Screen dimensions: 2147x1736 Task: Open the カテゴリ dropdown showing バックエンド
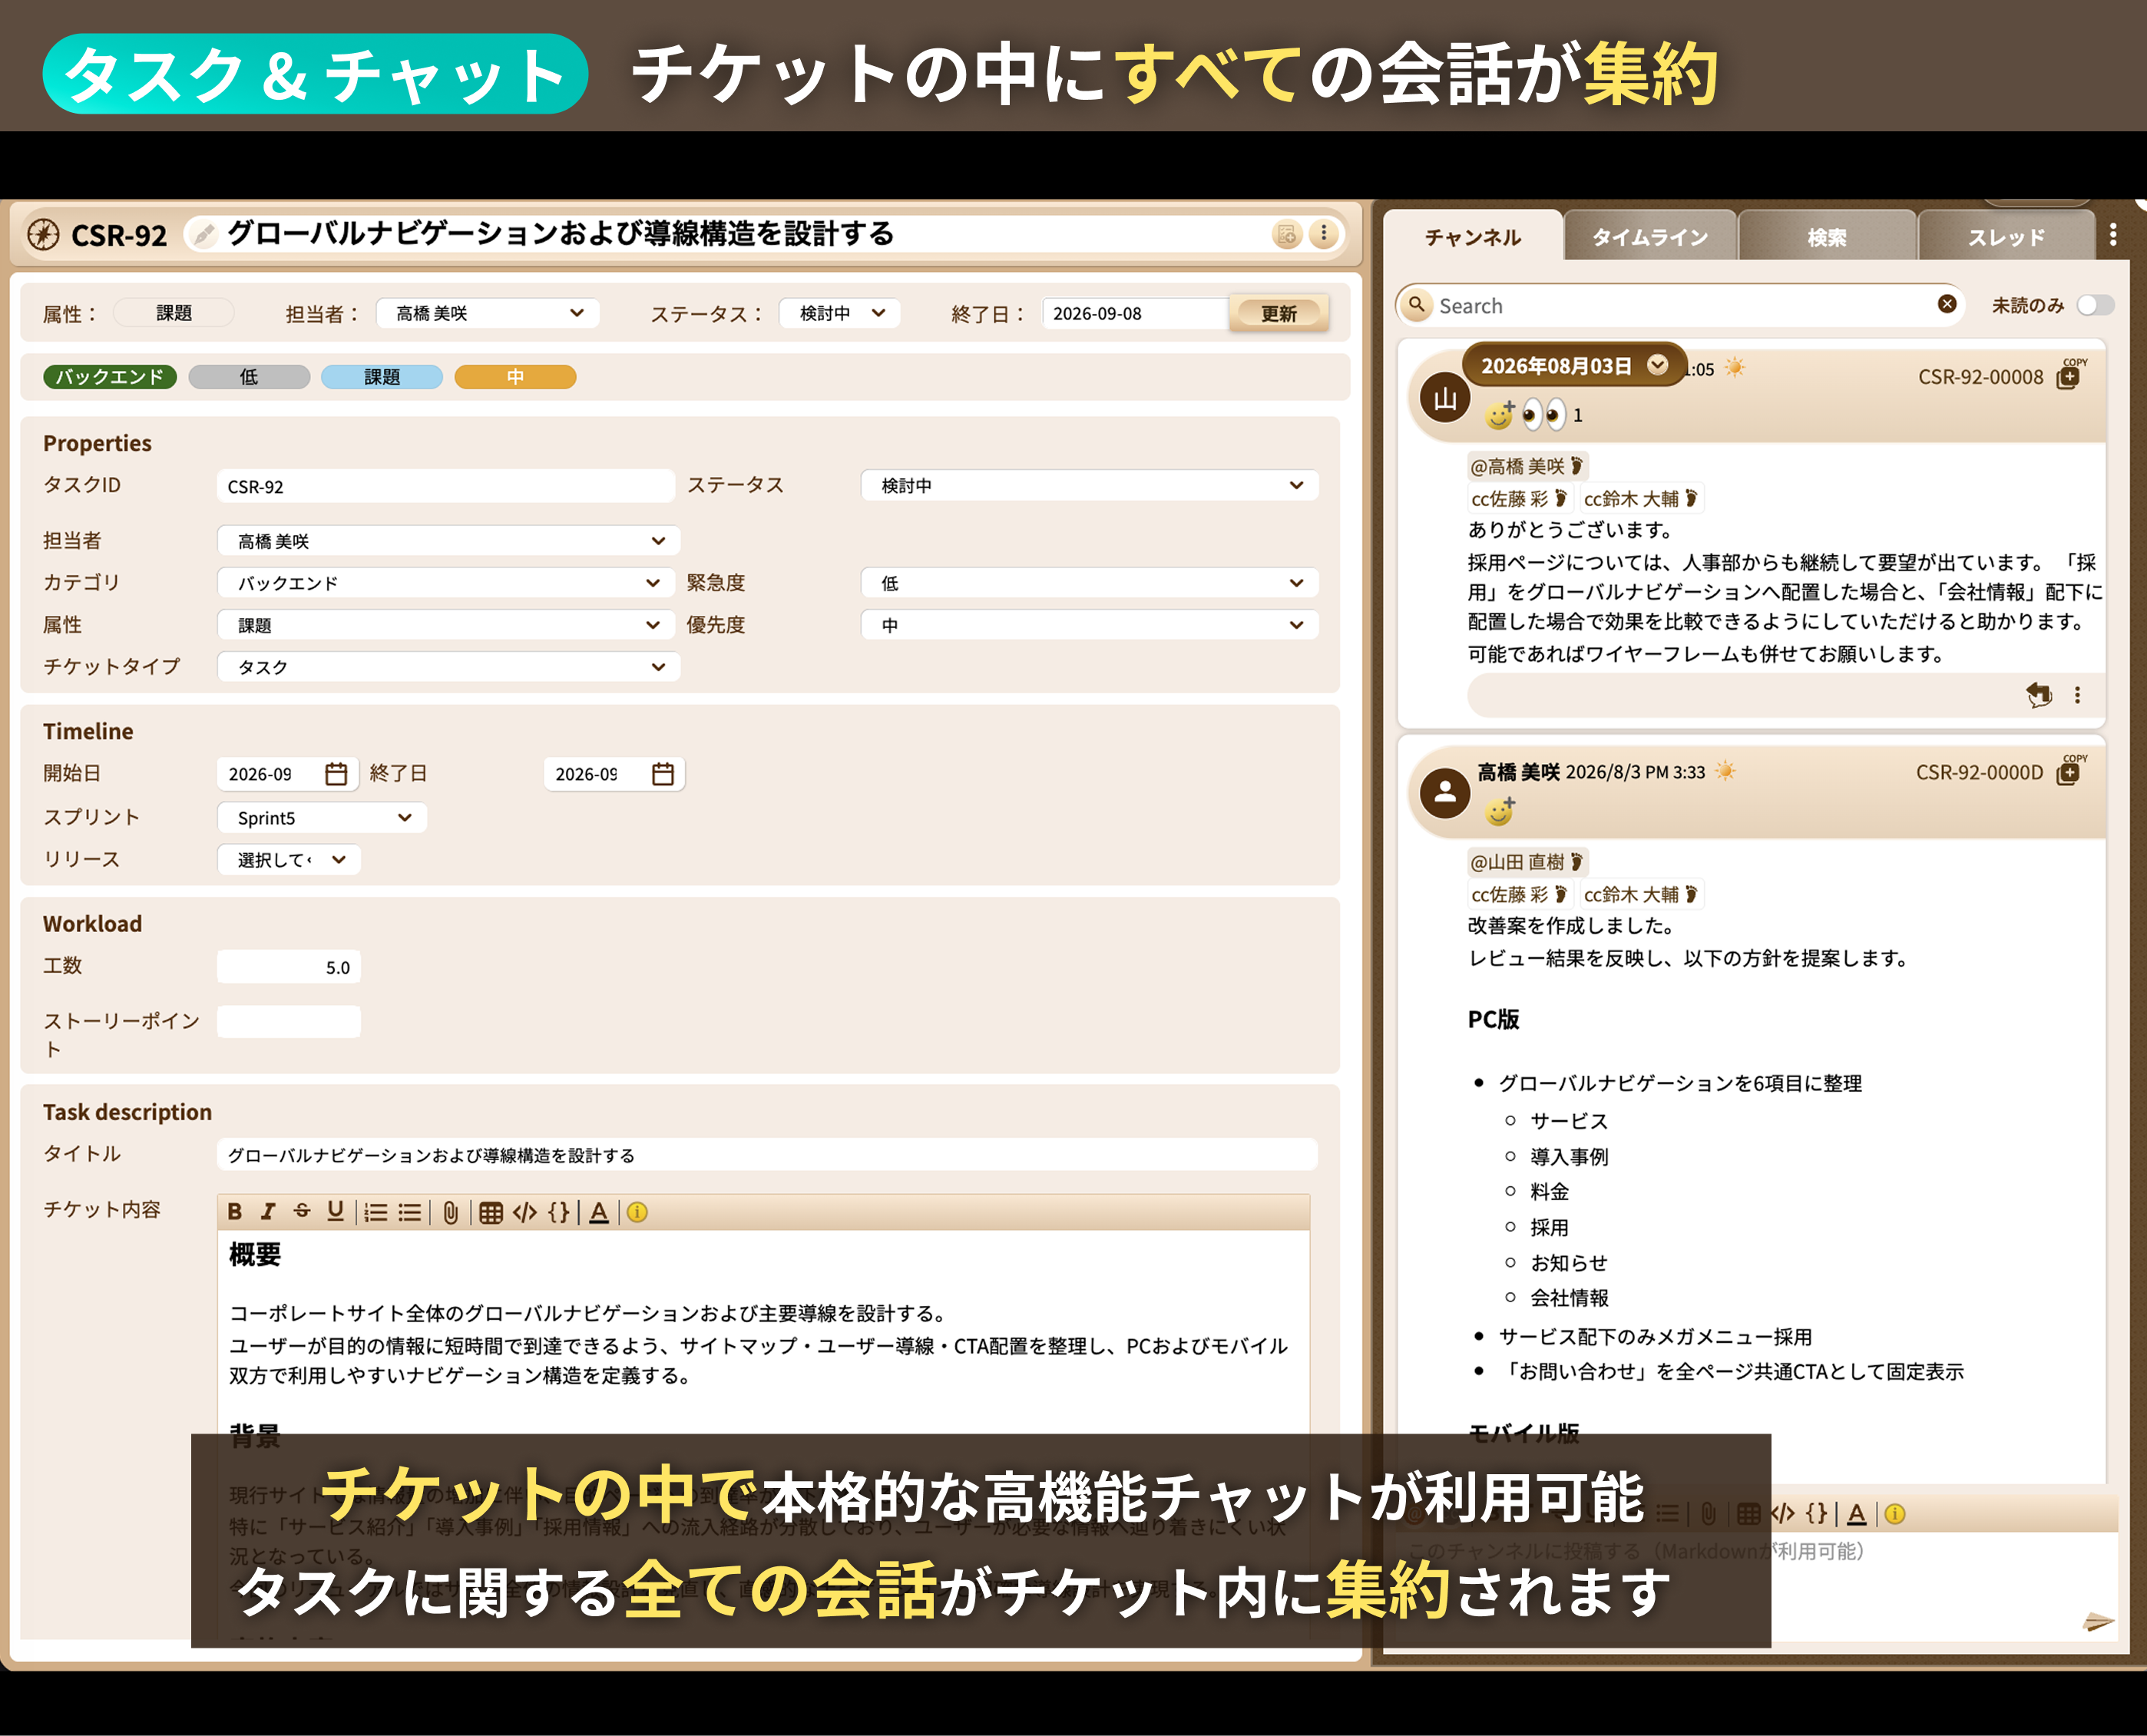[445, 583]
